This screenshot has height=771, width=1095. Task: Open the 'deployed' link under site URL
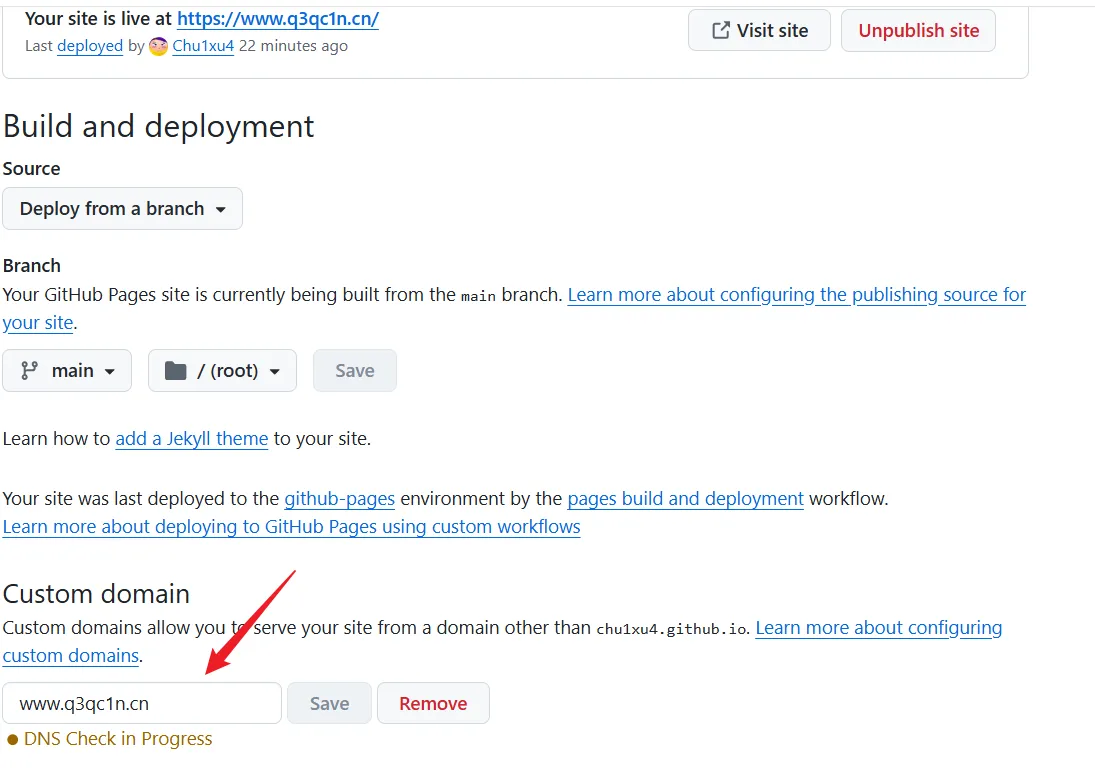click(x=90, y=46)
